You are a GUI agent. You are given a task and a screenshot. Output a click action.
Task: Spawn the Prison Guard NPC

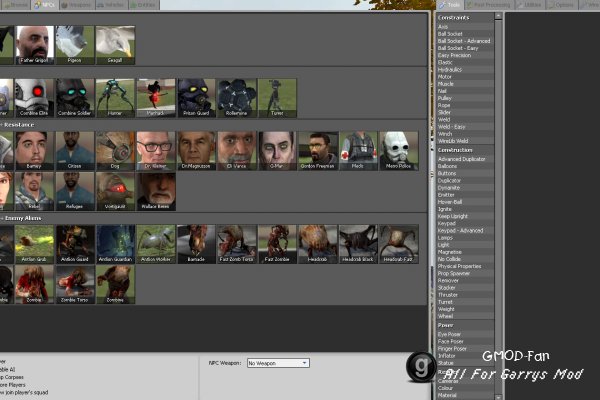pos(196,98)
